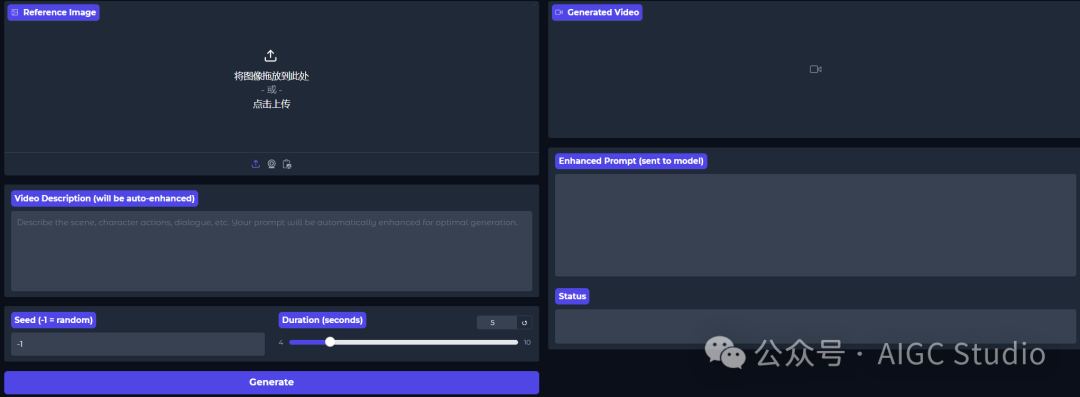
Task: Click the Duration (seconds) label
Action: click(322, 320)
